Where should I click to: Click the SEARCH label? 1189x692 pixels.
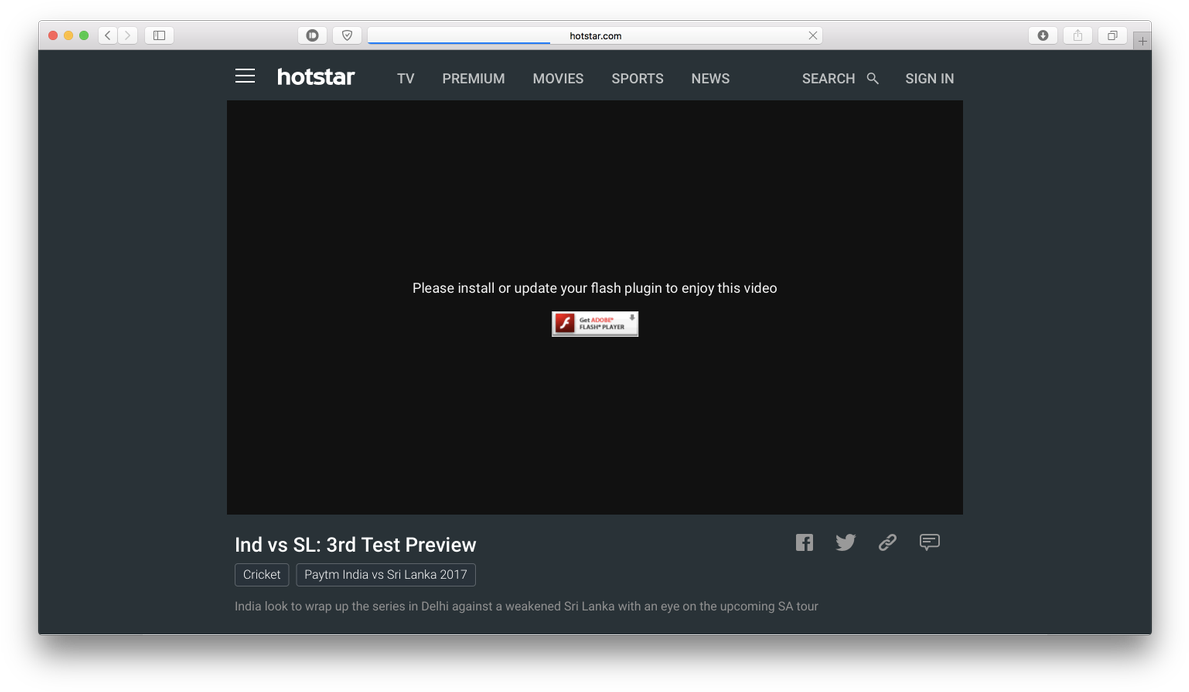[x=828, y=79]
